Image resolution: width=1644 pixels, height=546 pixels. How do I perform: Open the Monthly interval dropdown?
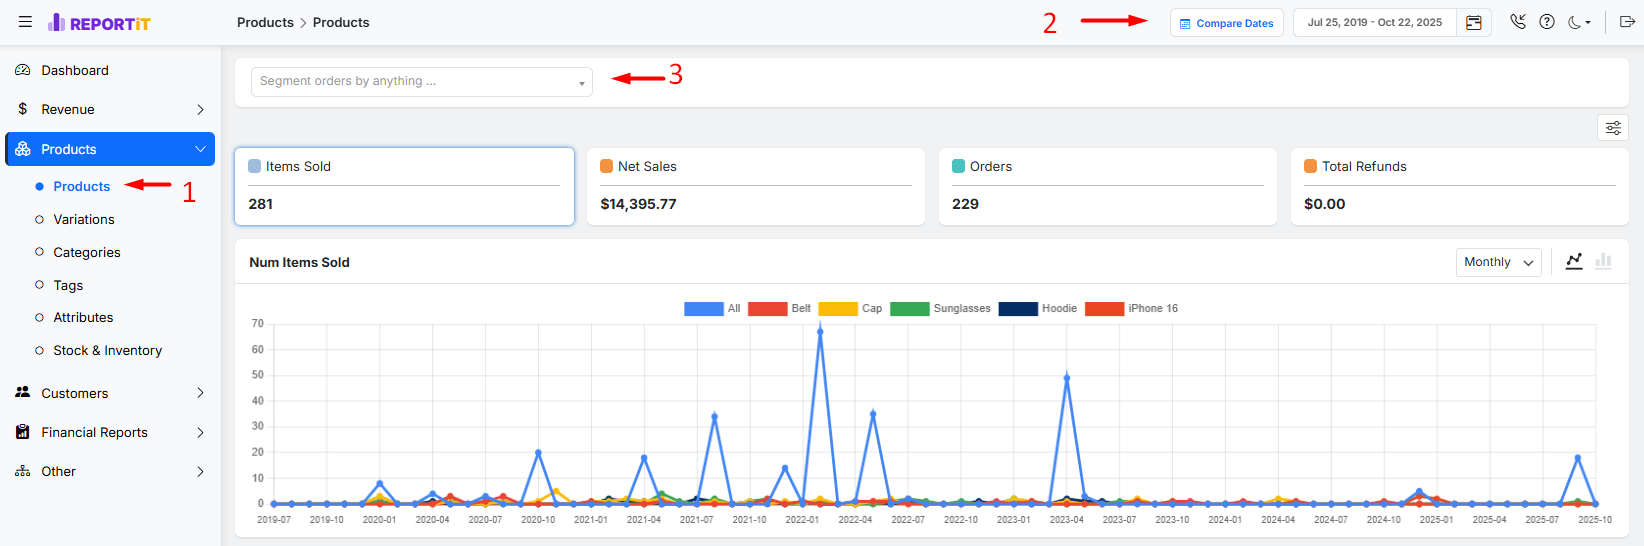point(1498,262)
